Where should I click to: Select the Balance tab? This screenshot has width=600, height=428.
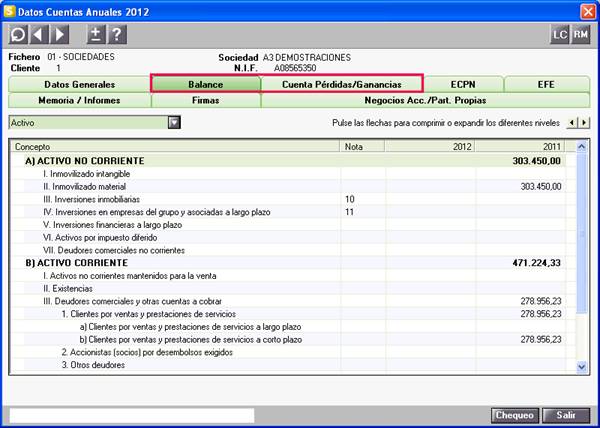(205, 85)
